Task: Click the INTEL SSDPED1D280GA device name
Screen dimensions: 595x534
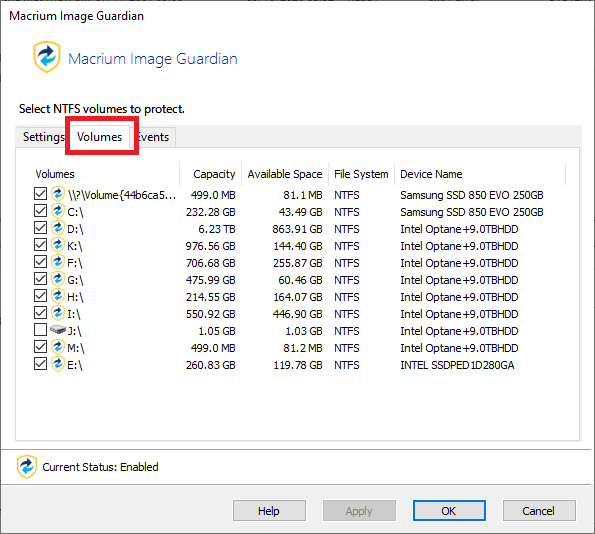Action: [x=457, y=365]
